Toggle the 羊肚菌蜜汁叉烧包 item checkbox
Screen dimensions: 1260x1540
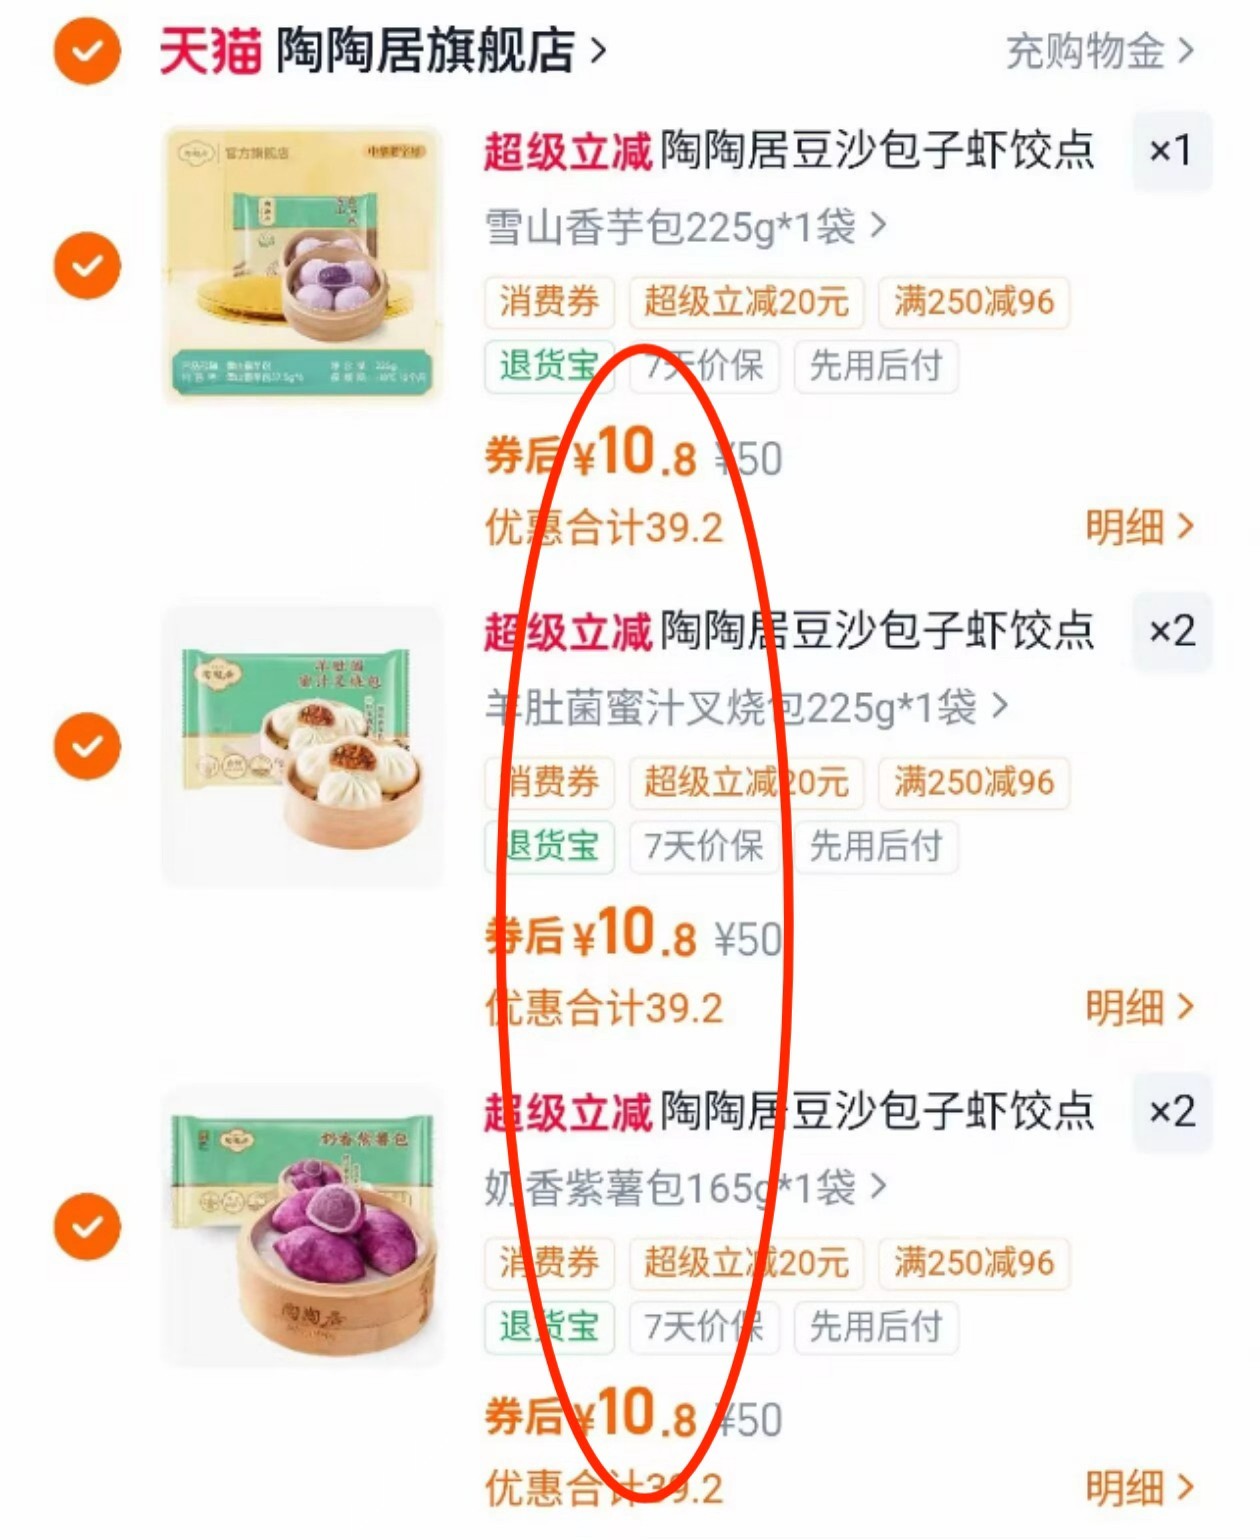[x=87, y=746]
